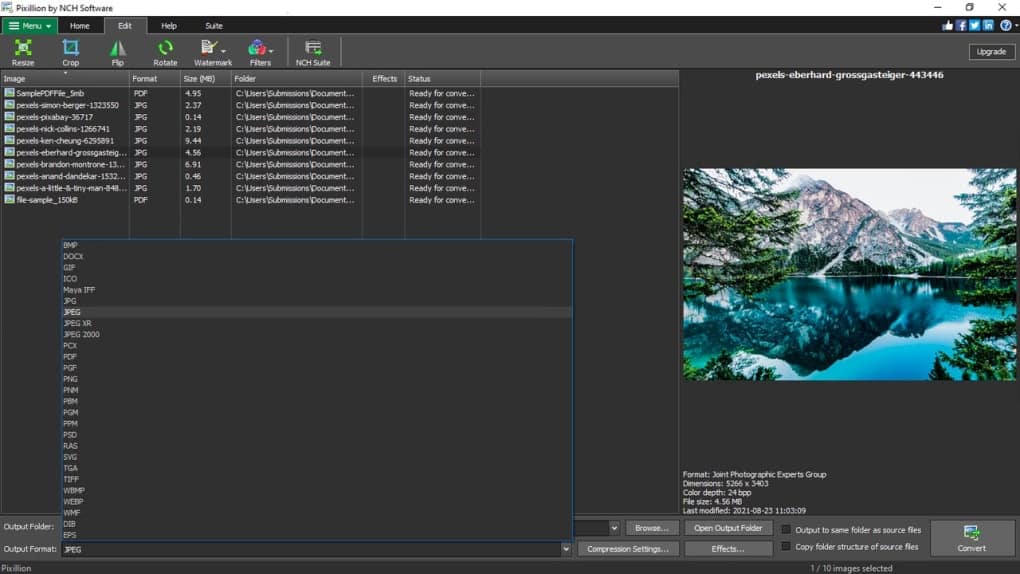
Task: Choose PNG from the format list
Action: pos(70,379)
